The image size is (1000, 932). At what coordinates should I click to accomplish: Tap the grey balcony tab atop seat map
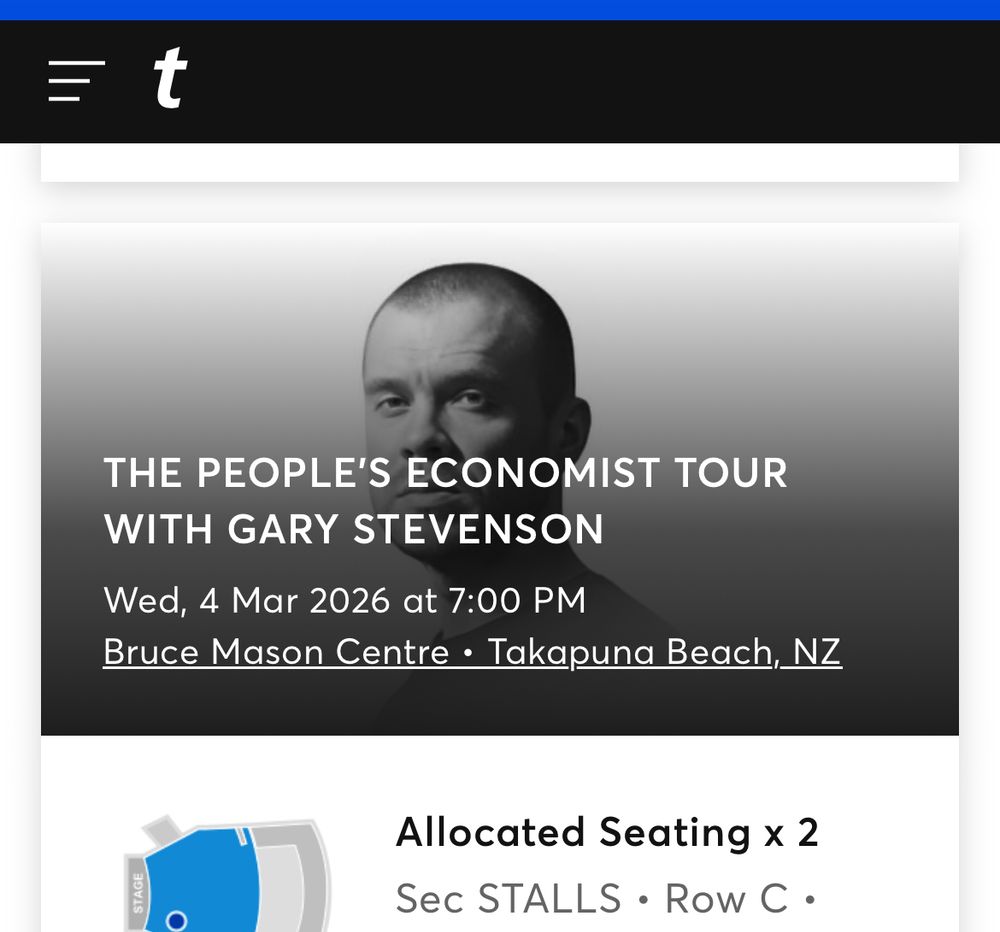[161, 829]
